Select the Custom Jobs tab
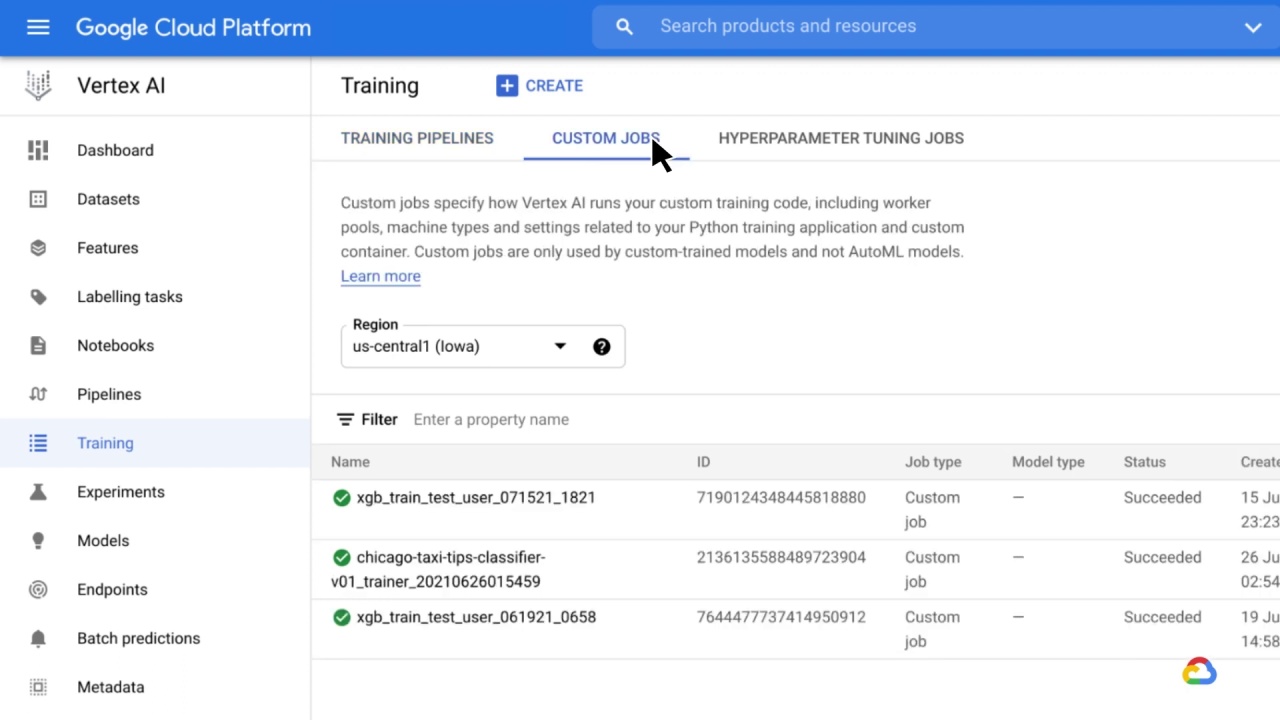This screenshot has height=720, width=1280. point(606,138)
